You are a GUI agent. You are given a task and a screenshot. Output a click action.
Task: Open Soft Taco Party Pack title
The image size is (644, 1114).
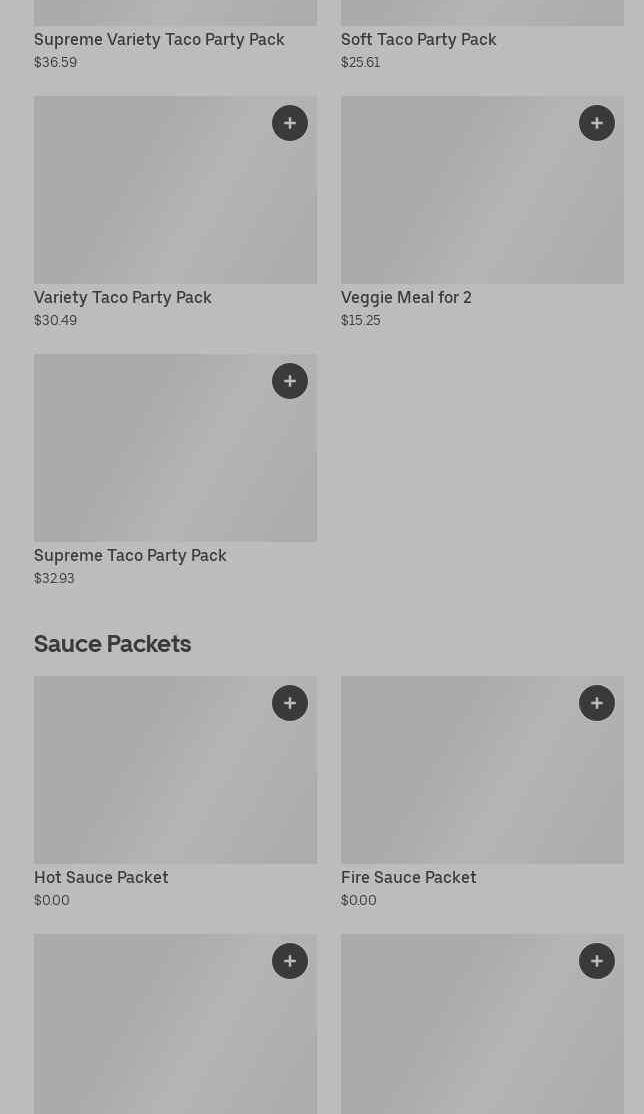(418, 40)
